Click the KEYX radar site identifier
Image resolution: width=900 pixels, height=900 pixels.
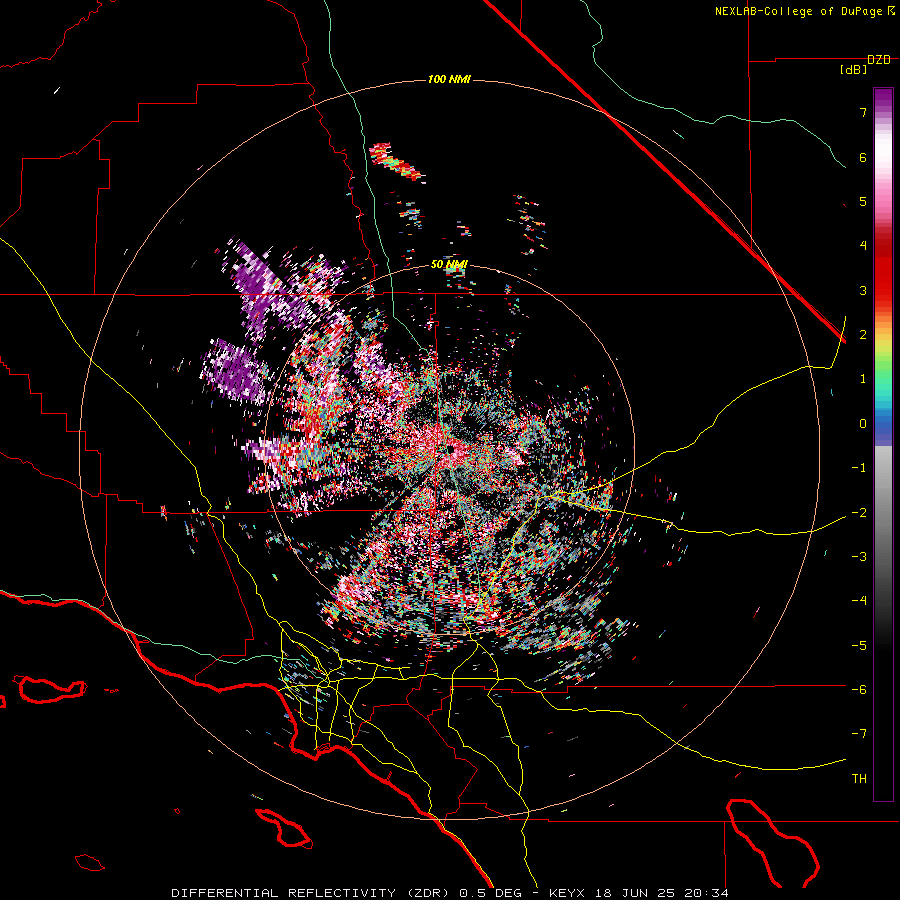567,893
